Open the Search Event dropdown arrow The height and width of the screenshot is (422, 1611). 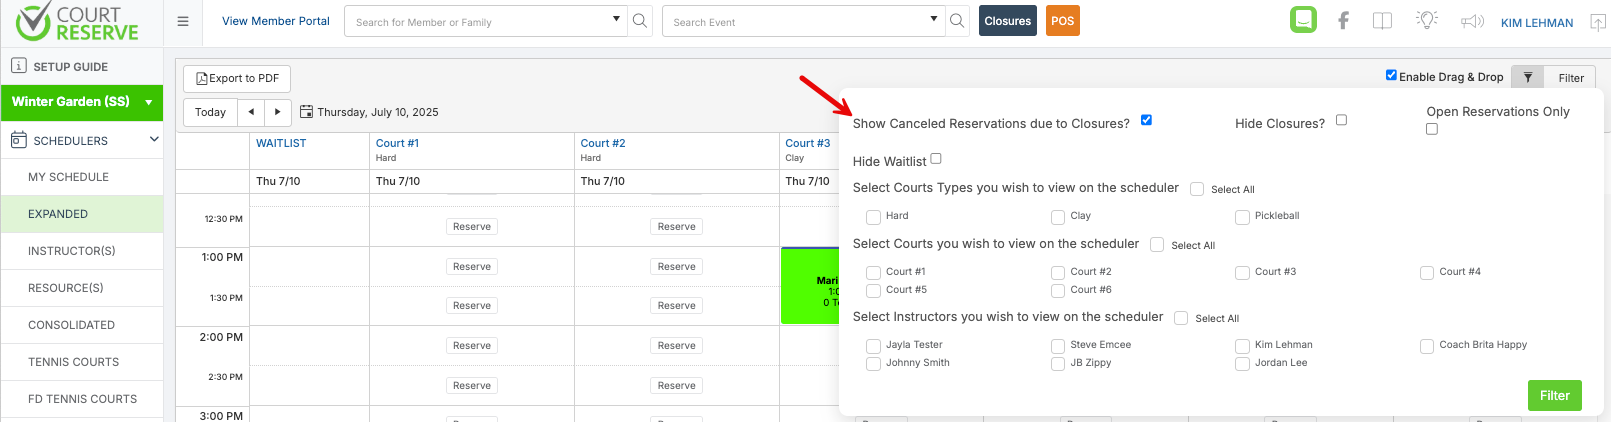(x=934, y=19)
